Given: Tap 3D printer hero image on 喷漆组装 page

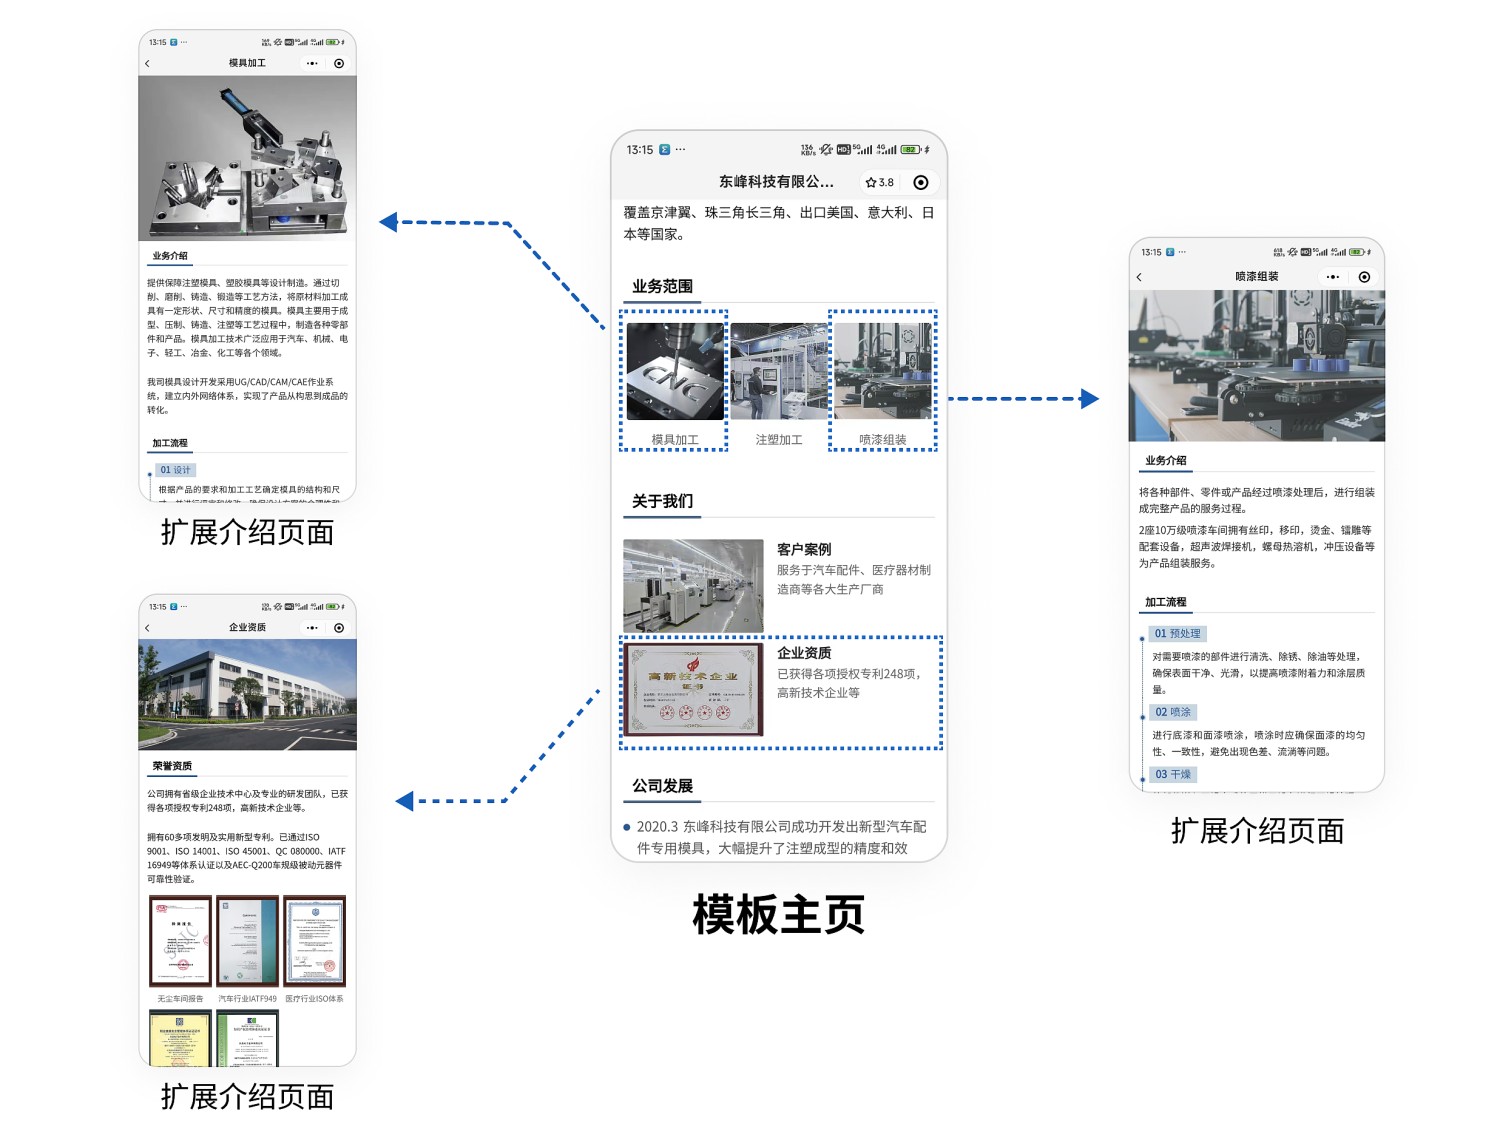Looking at the screenshot, I should click(x=1257, y=366).
